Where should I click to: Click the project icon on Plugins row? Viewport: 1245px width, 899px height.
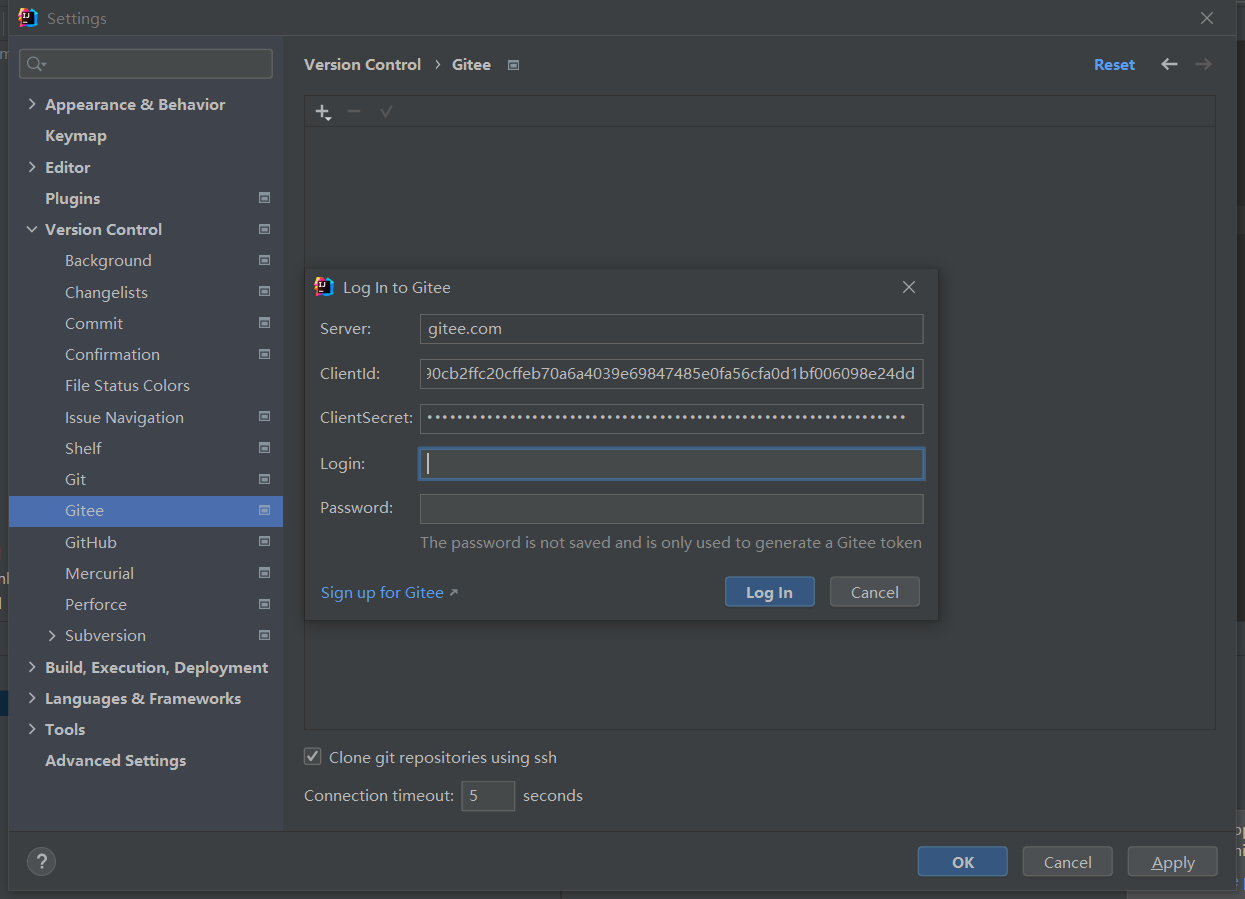click(x=264, y=198)
